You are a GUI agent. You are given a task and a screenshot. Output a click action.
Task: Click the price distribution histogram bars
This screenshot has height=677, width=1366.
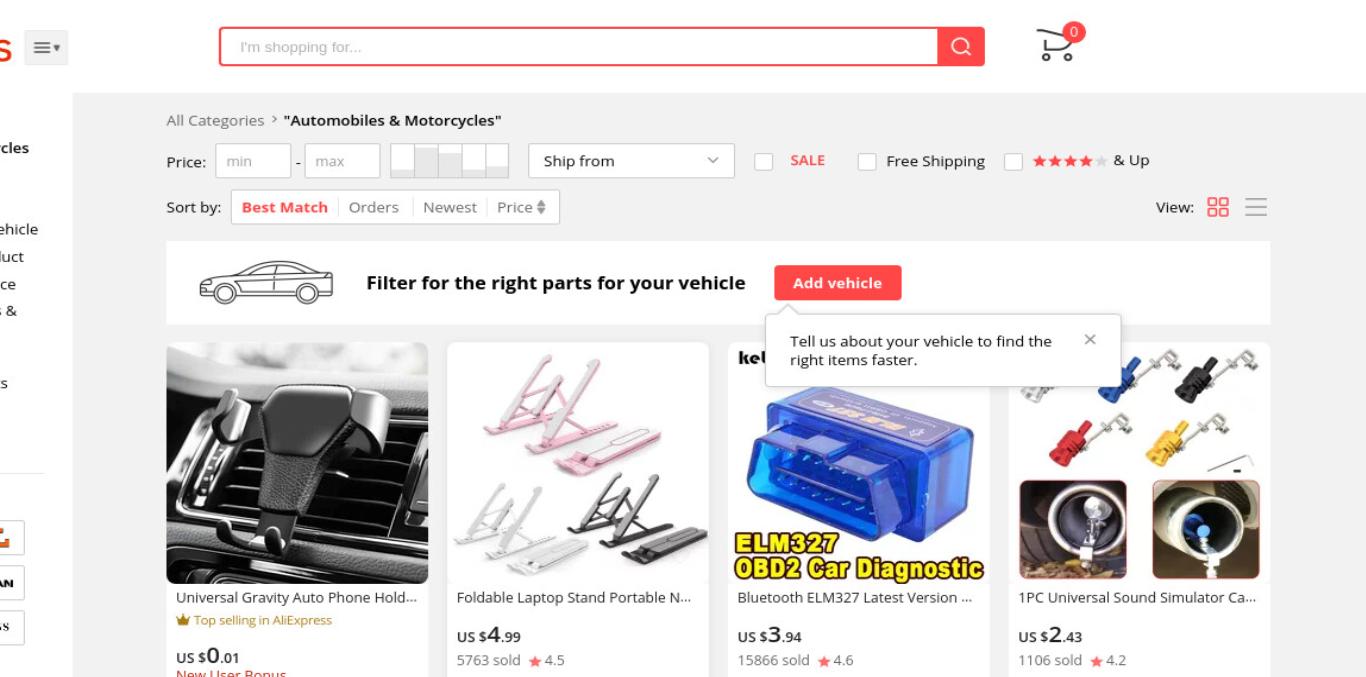coord(449,161)
